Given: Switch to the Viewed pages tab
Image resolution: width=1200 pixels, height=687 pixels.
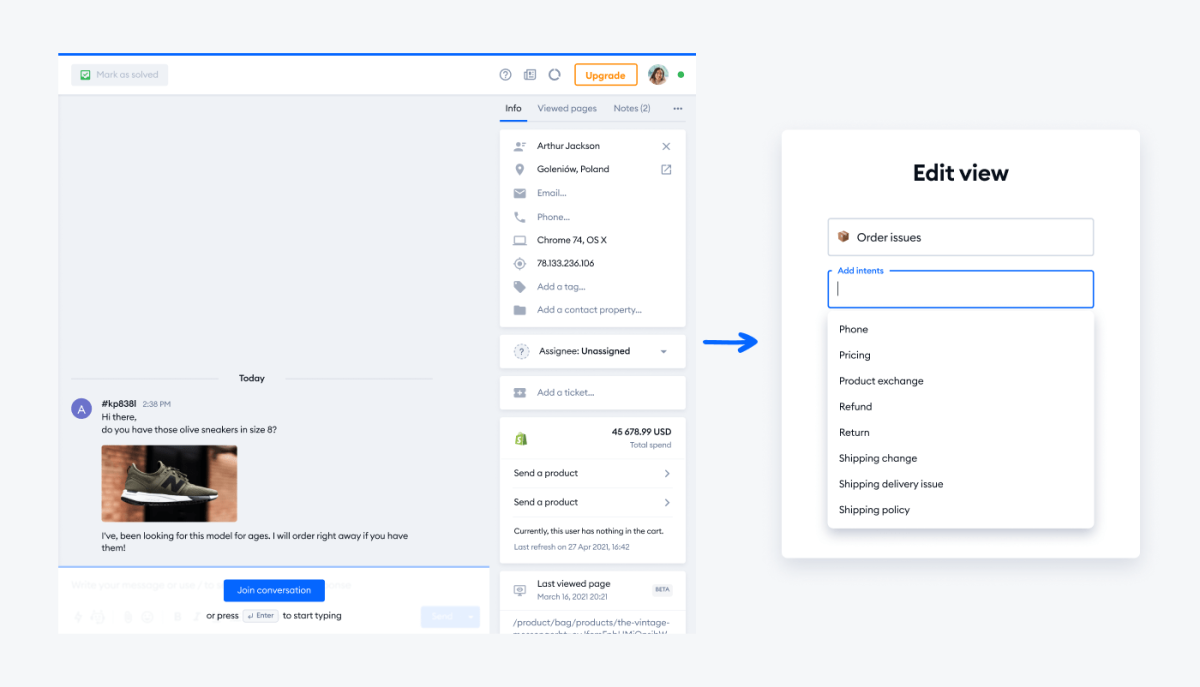Looking at the screenshot, I should [566, 108].
